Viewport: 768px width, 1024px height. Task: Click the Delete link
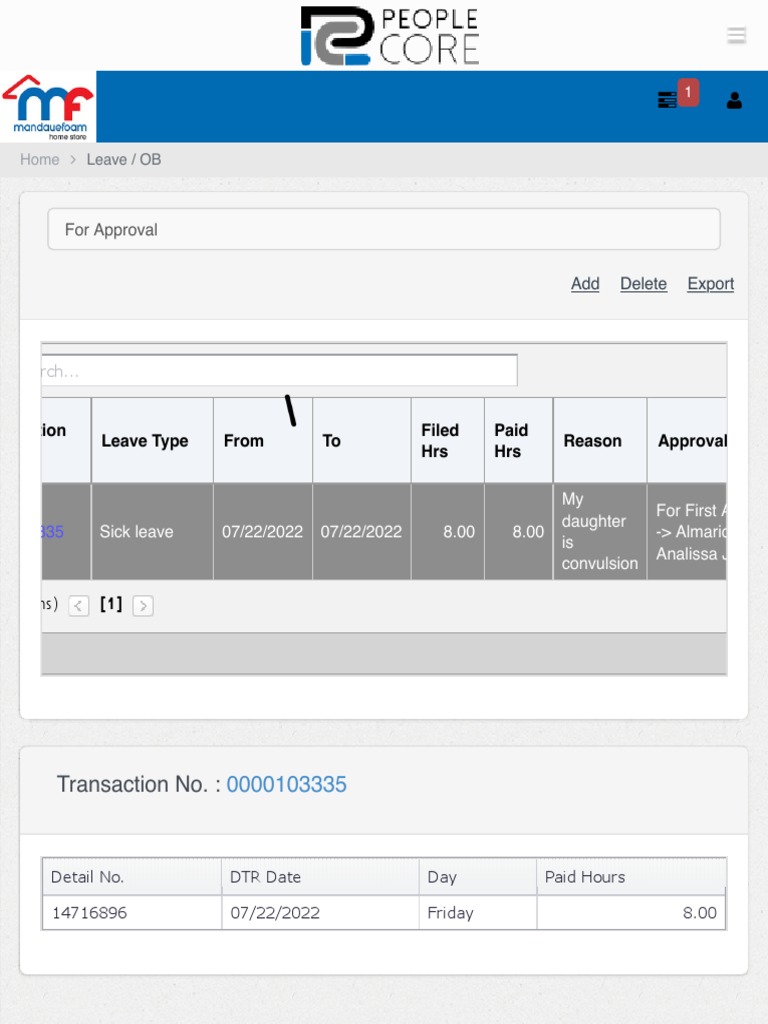(643, 283)
